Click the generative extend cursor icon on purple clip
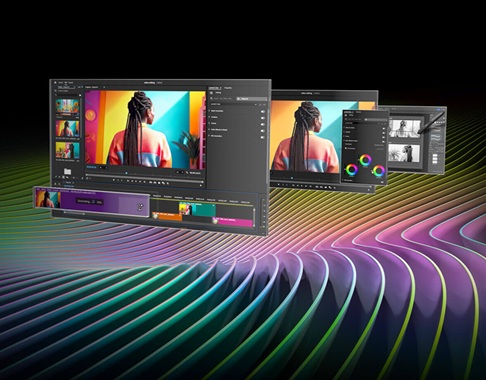Viewport: 486px width, 380px height. 141,207
